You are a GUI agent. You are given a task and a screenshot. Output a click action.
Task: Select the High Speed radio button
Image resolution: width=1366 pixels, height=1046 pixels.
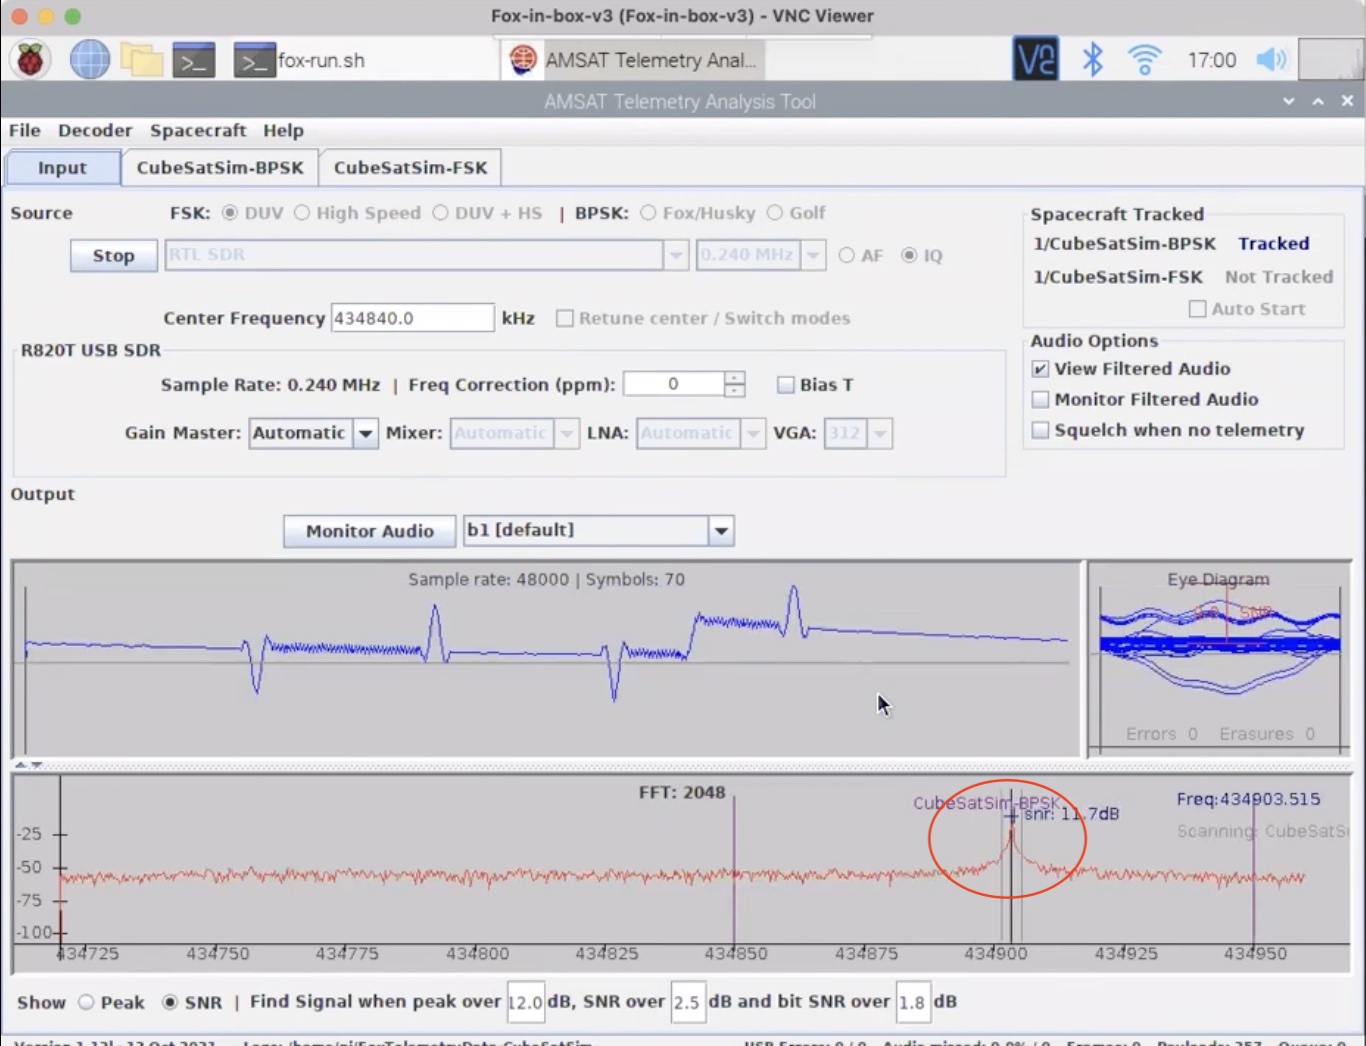pos(302,213)
